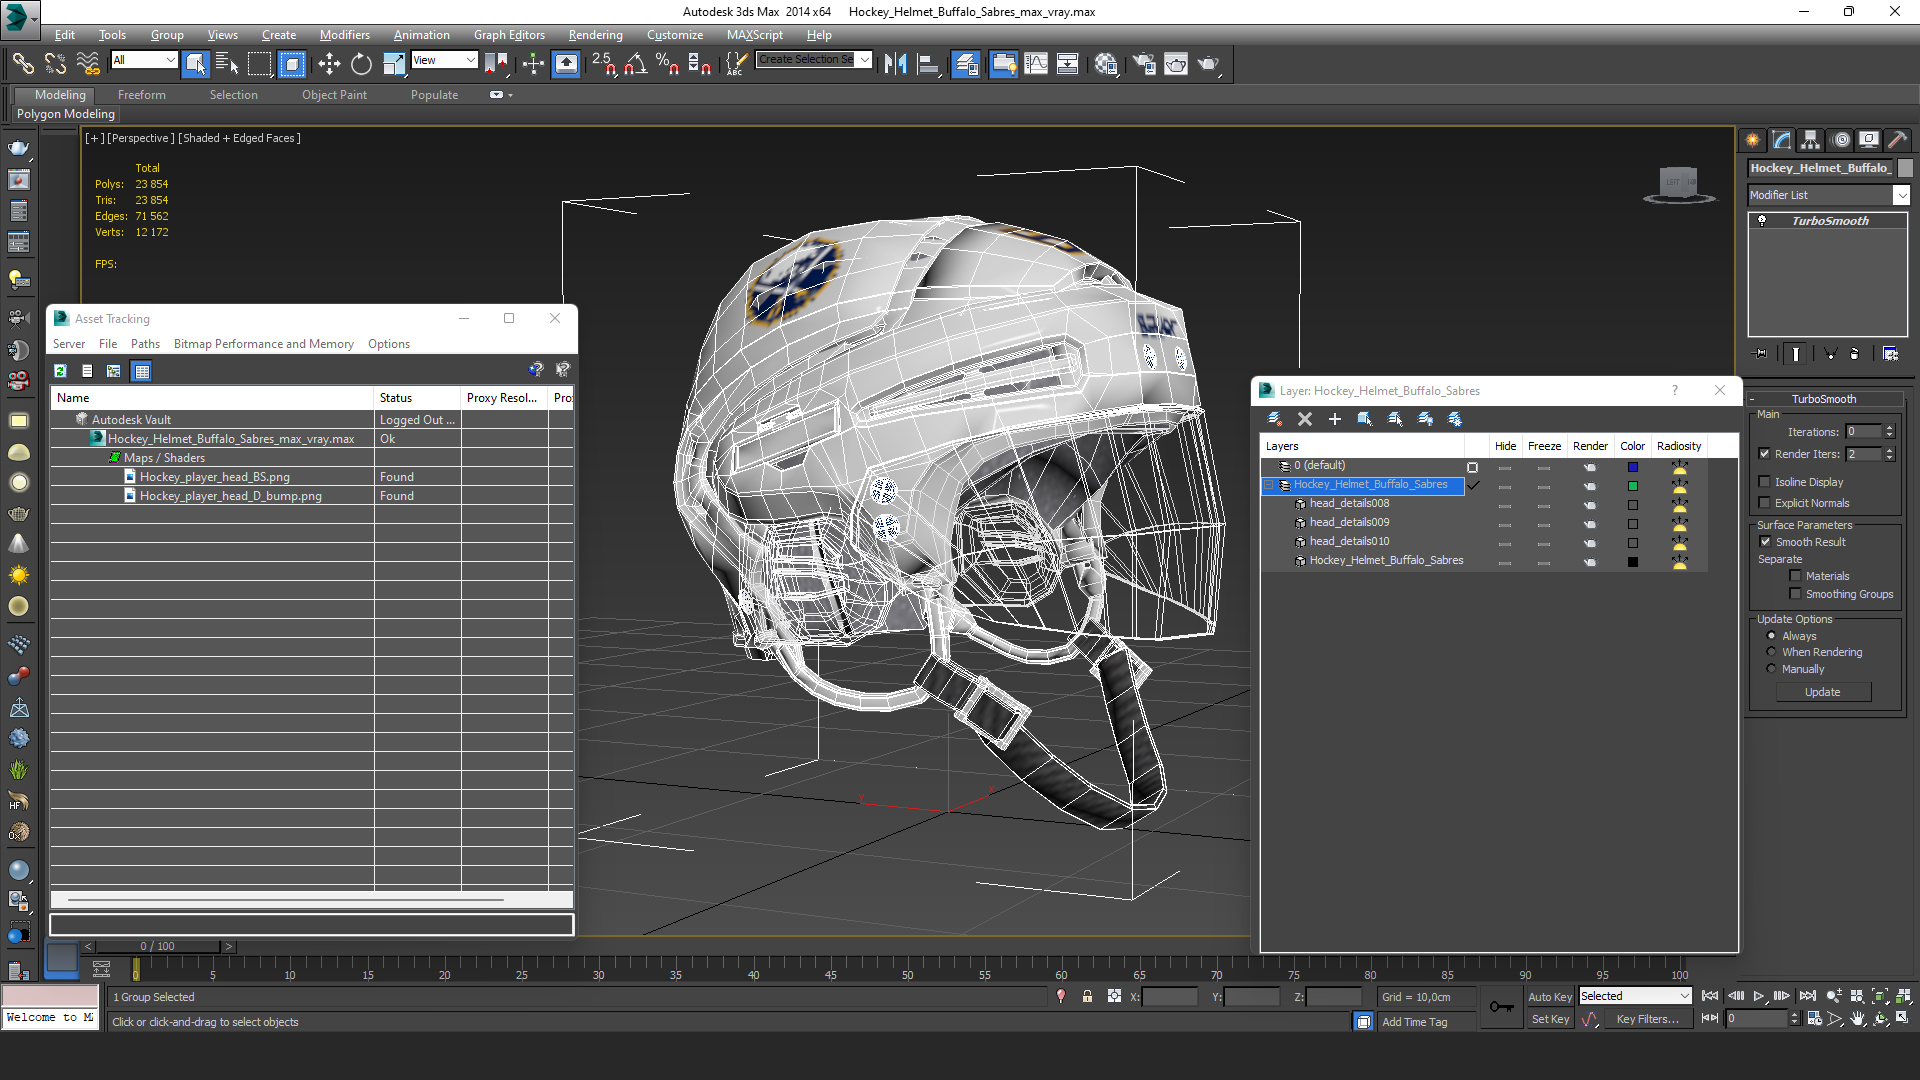Image resolution: width=1920 pixels, height=1080 pixels.
Task: Add selected objects to highlighted layer
Action: [1334, 419]
